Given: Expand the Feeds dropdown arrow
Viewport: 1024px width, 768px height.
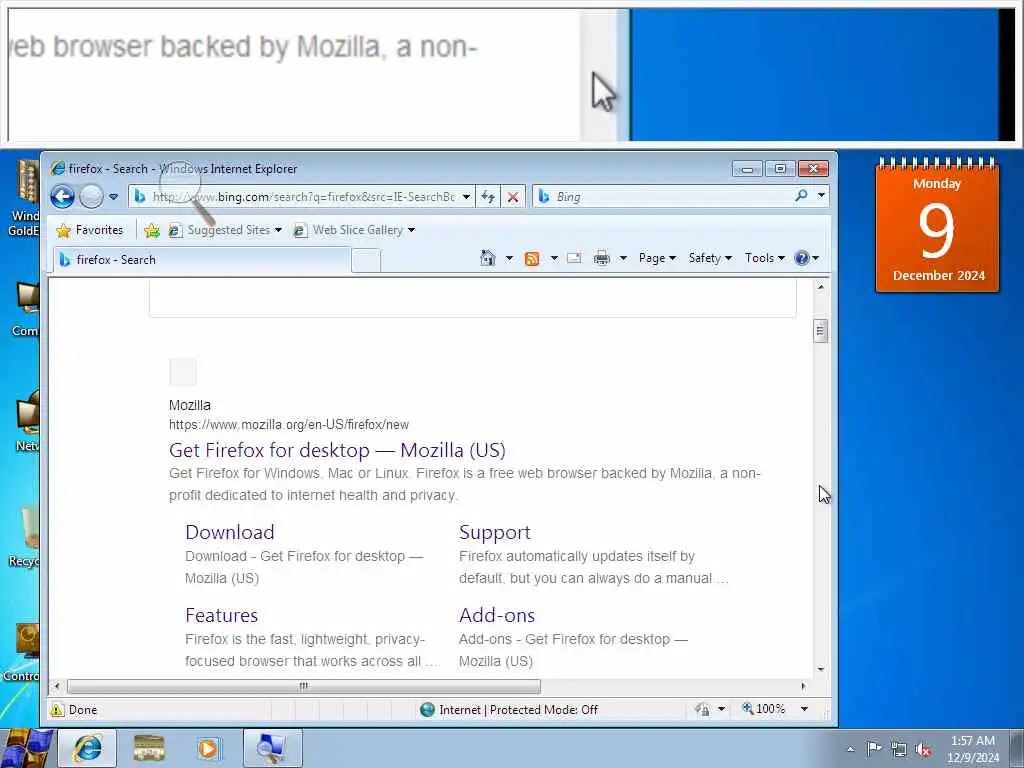Looking at the screenshot, I should [x=554, y=258].
